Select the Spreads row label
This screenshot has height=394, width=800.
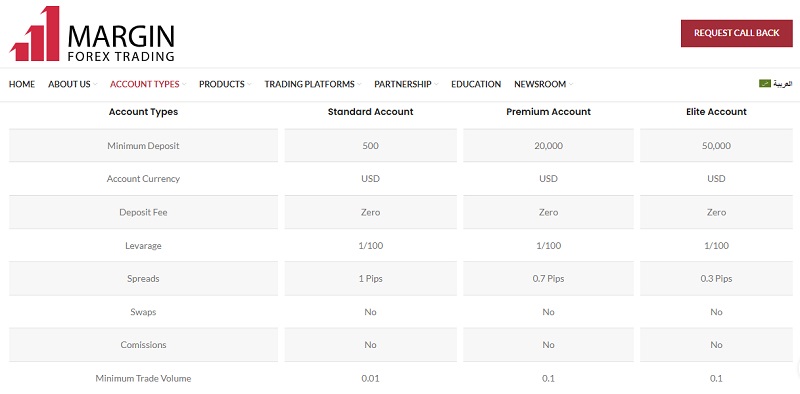pos(143,279)
